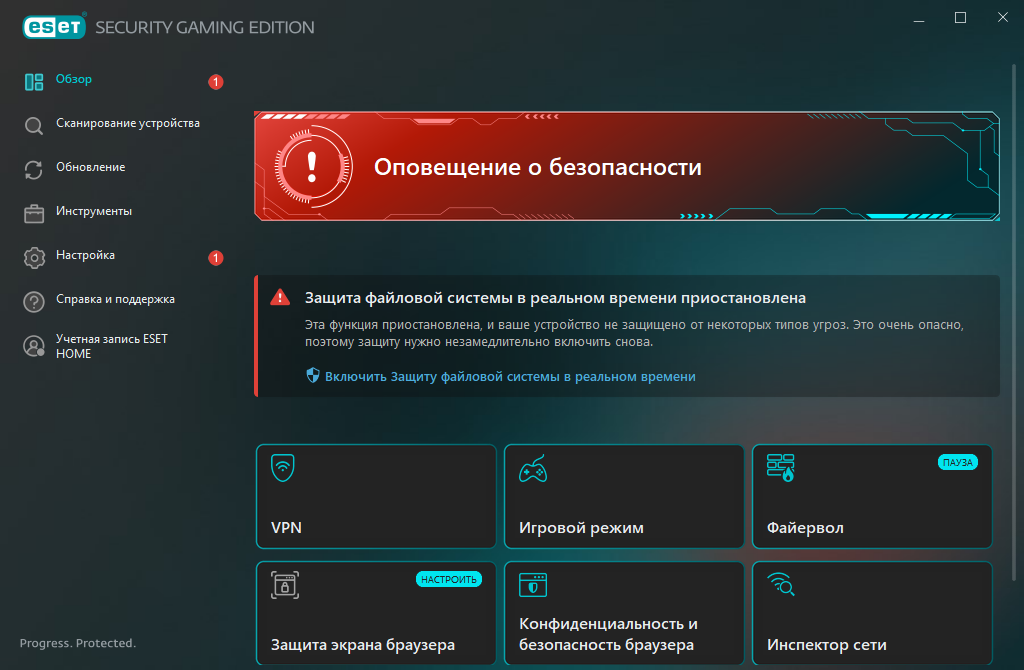Click the firewall bricks icon on Файервол tile

click(x=780, y=468)
